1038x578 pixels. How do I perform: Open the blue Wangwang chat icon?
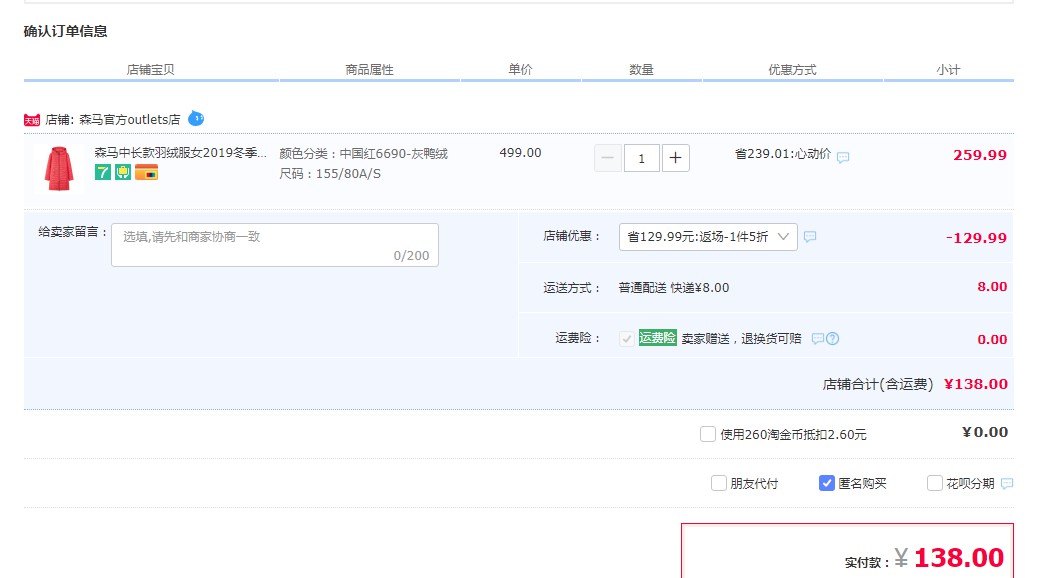point(196,119)
